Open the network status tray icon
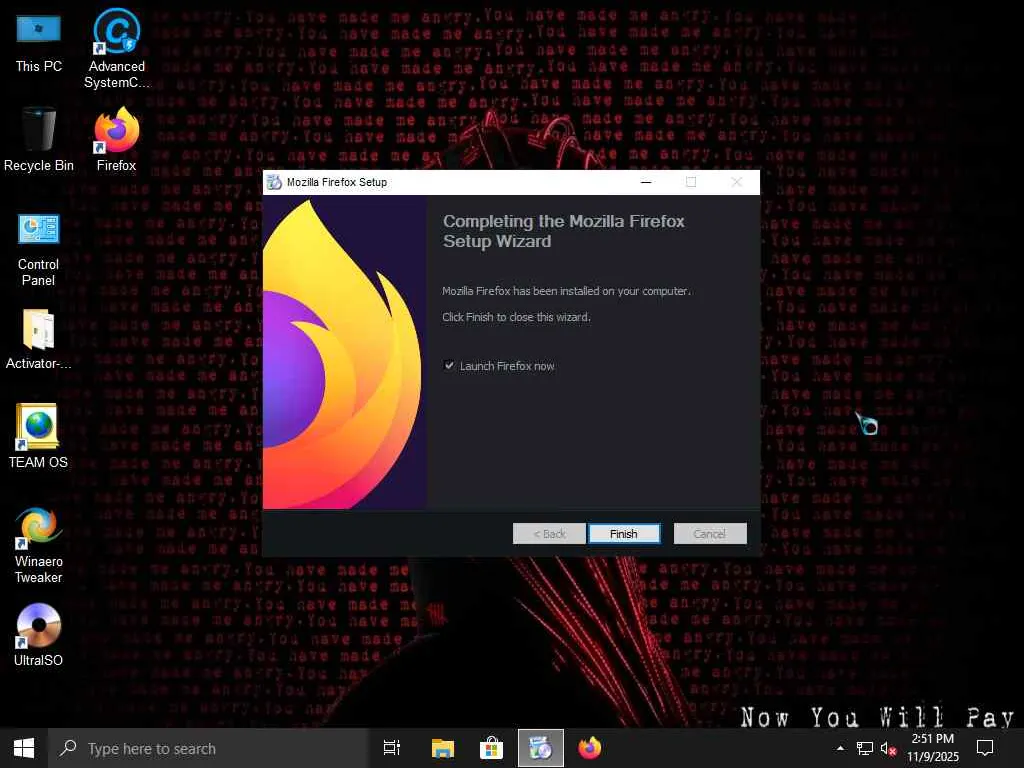 [x=865, y=748]
